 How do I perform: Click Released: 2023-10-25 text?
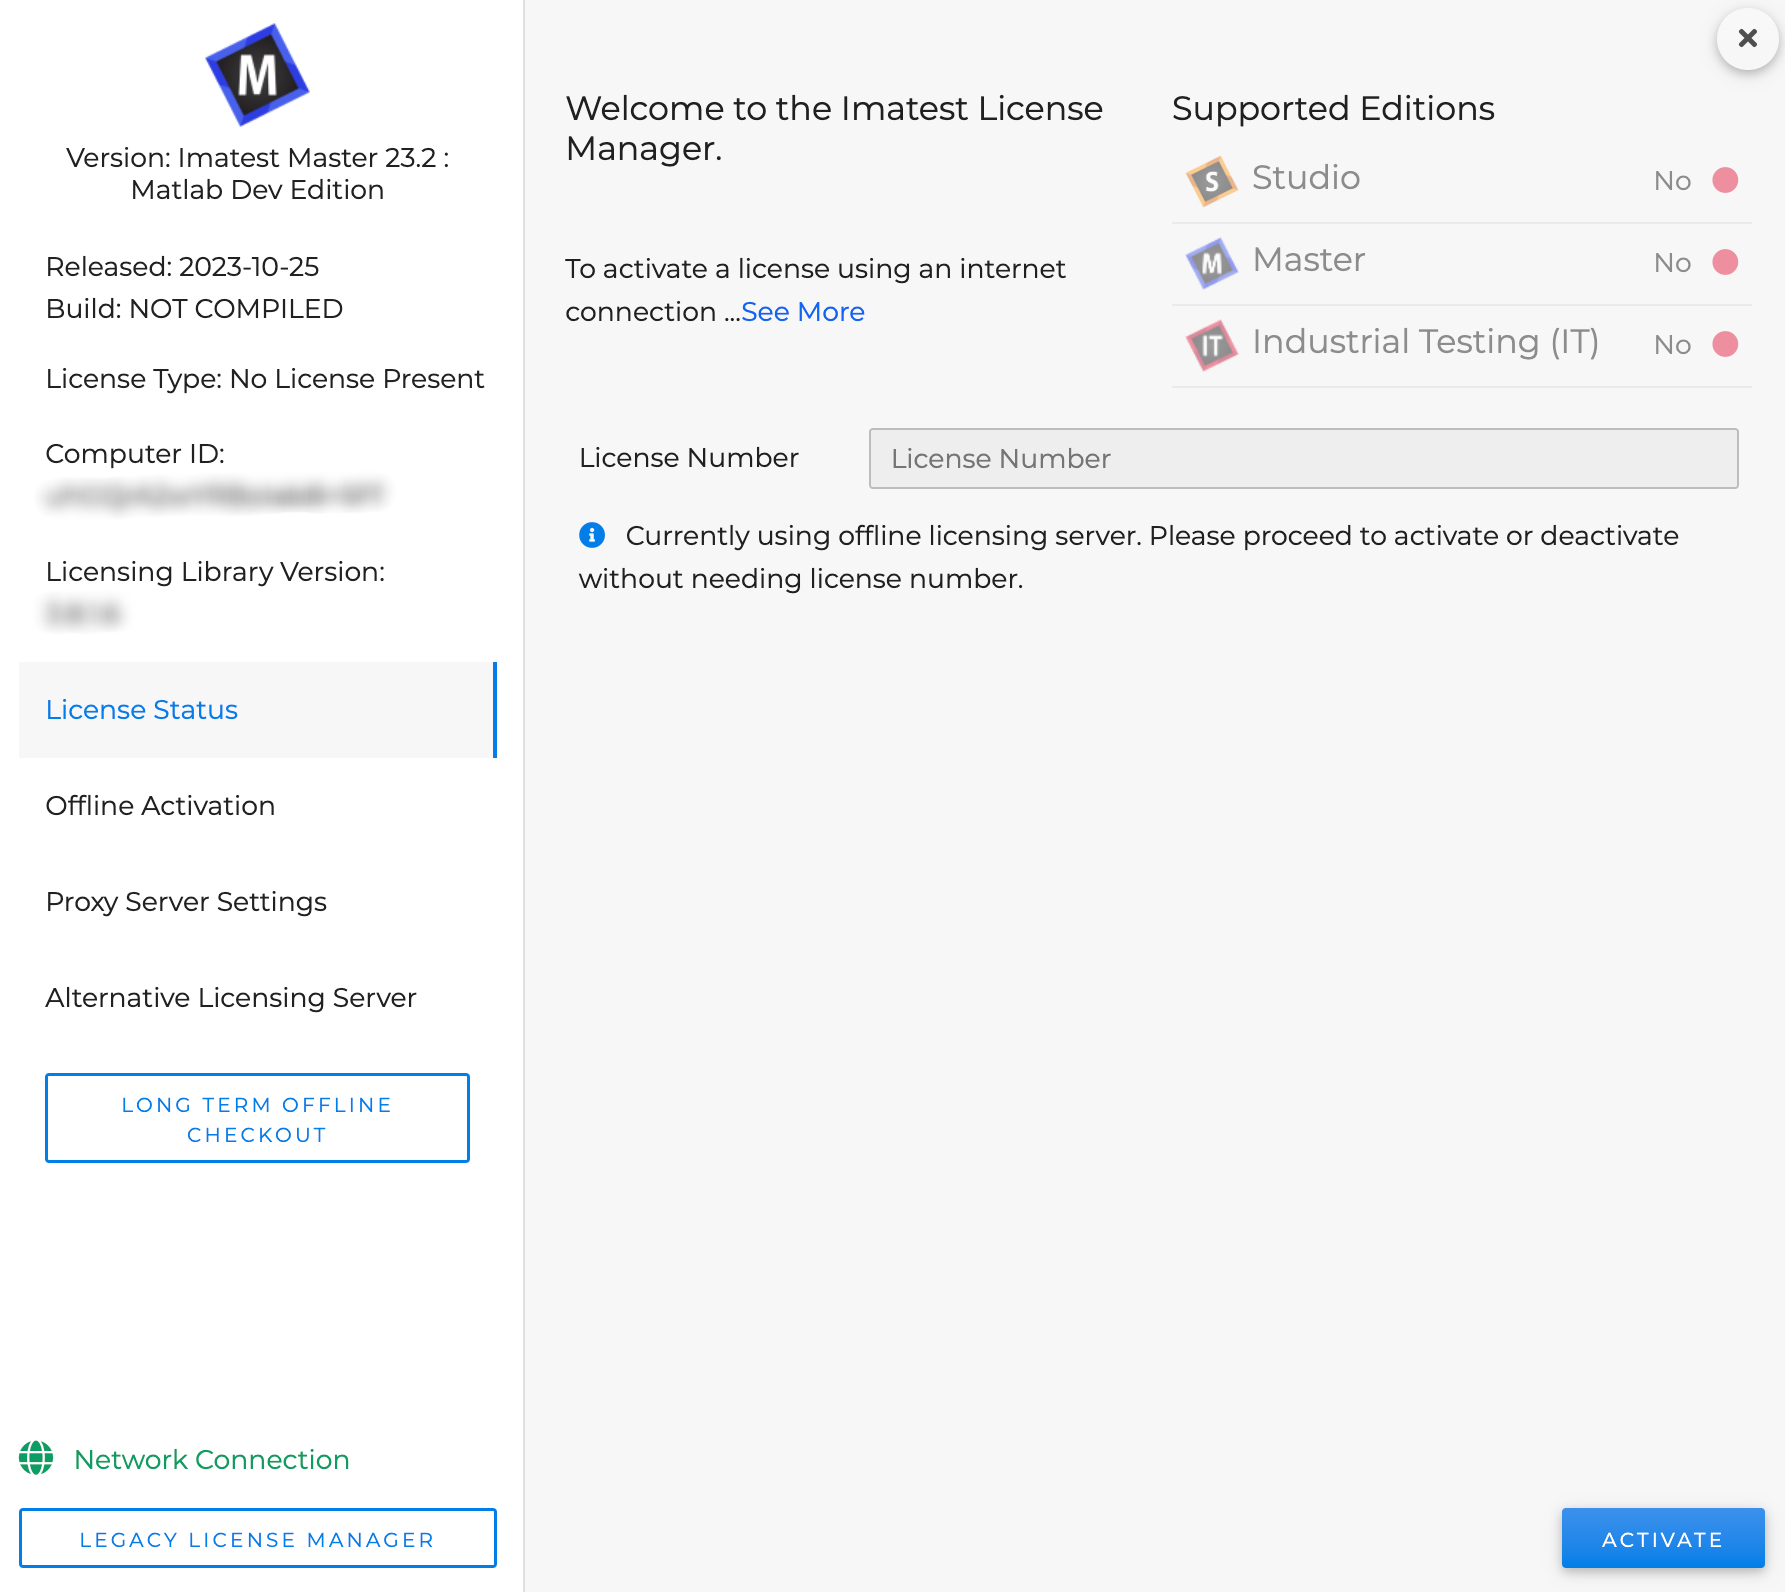pos(182,267)
